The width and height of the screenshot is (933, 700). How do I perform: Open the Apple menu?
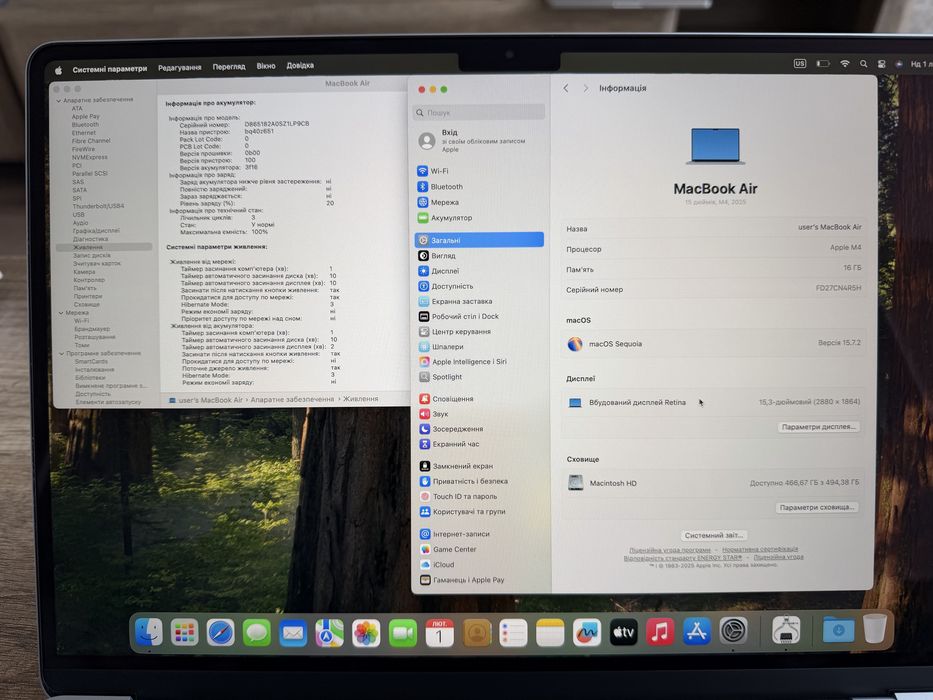point(58,70)
